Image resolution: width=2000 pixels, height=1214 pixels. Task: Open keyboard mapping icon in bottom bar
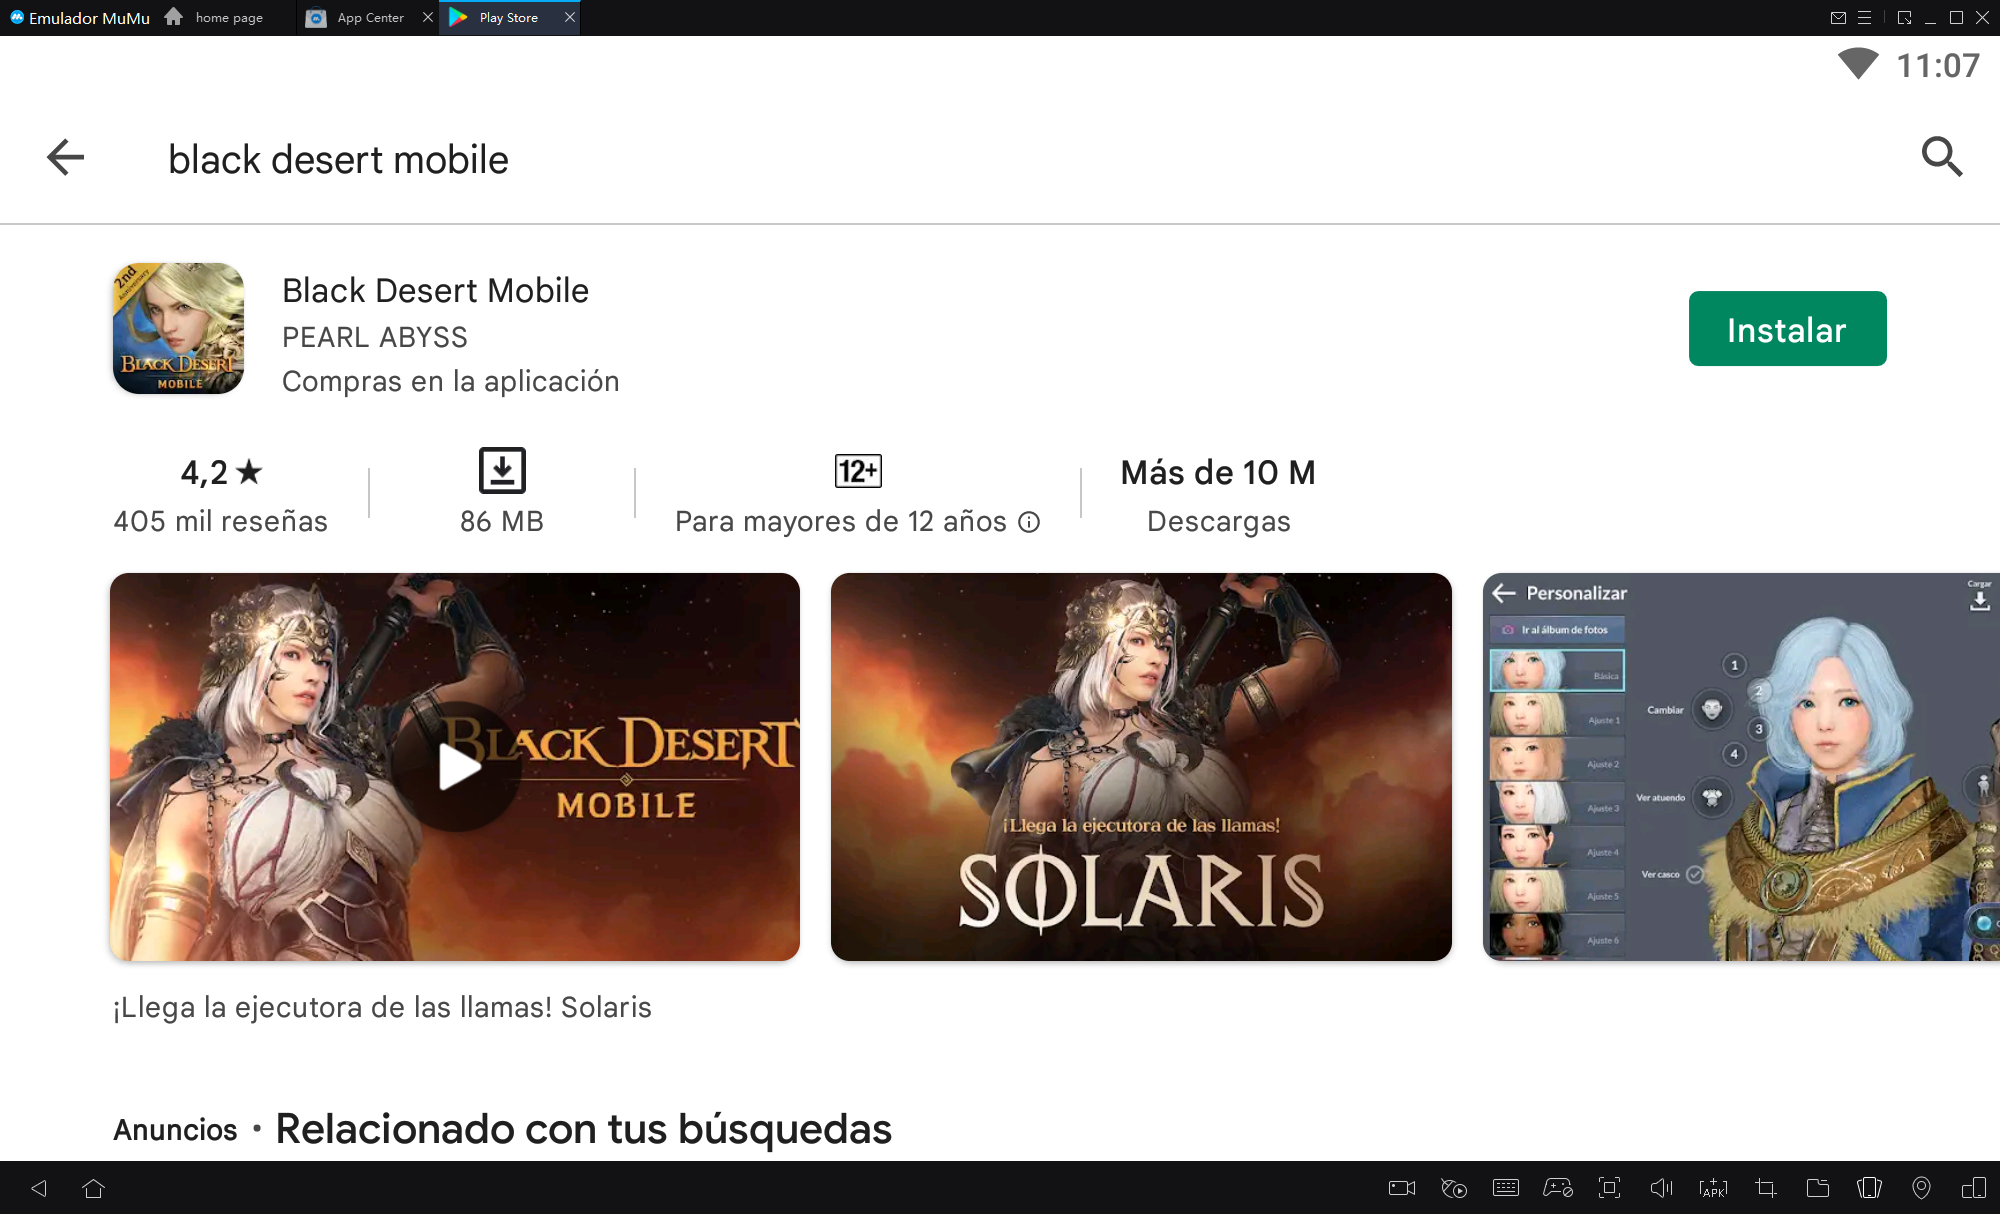tap(1505, 1188)
